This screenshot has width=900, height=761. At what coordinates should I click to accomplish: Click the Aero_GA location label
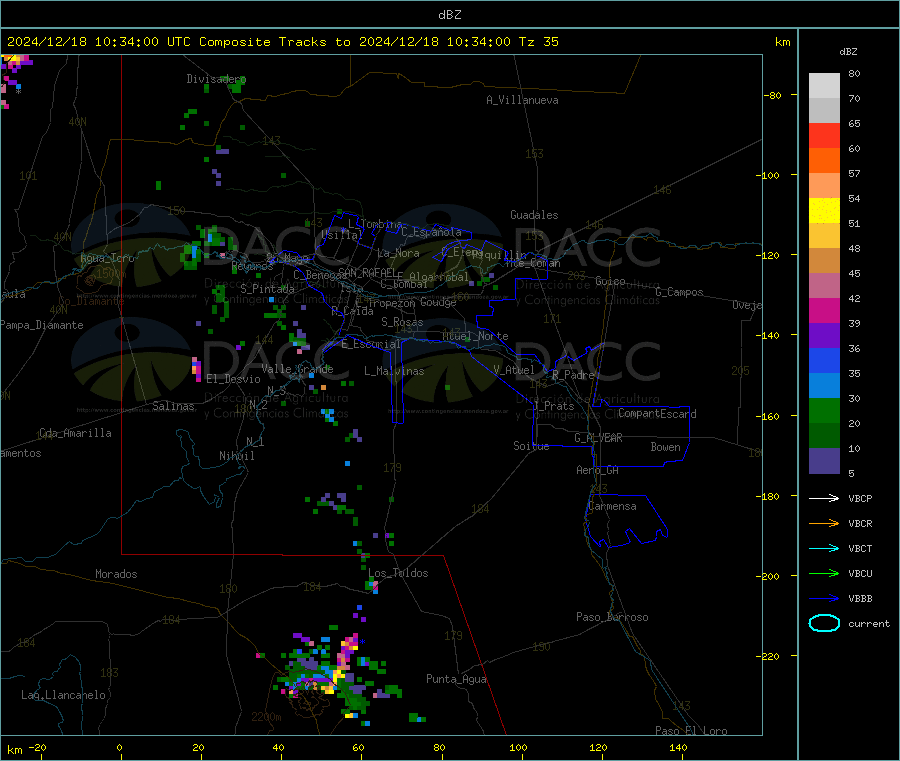point(598,470)
